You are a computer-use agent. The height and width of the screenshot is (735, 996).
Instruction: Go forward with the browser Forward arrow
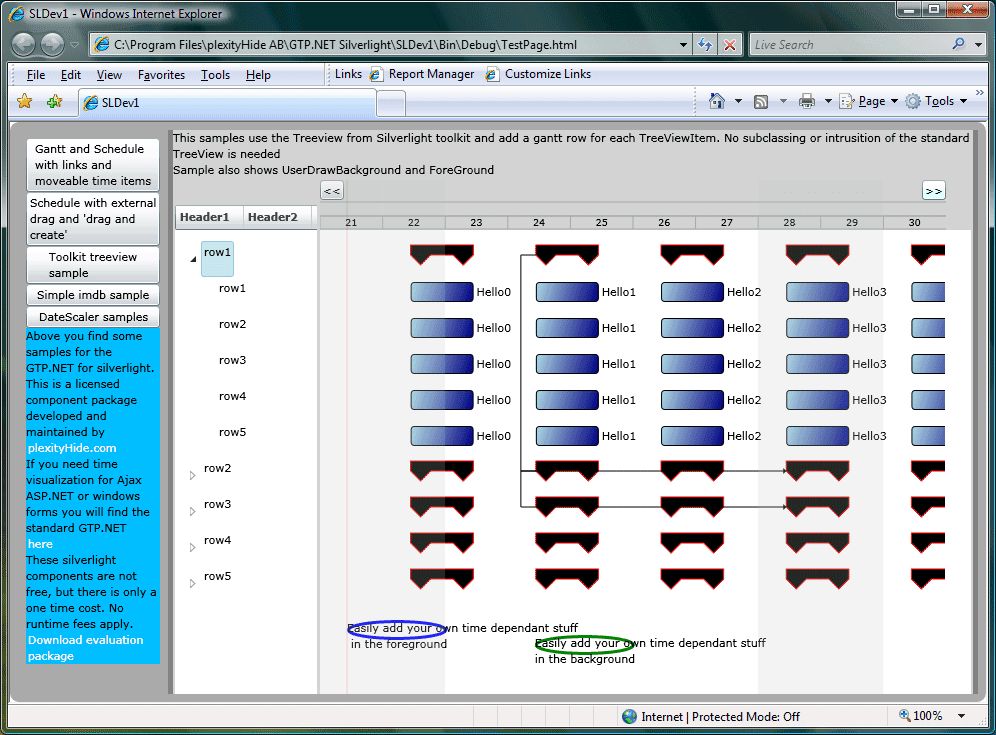pos(52,44)
